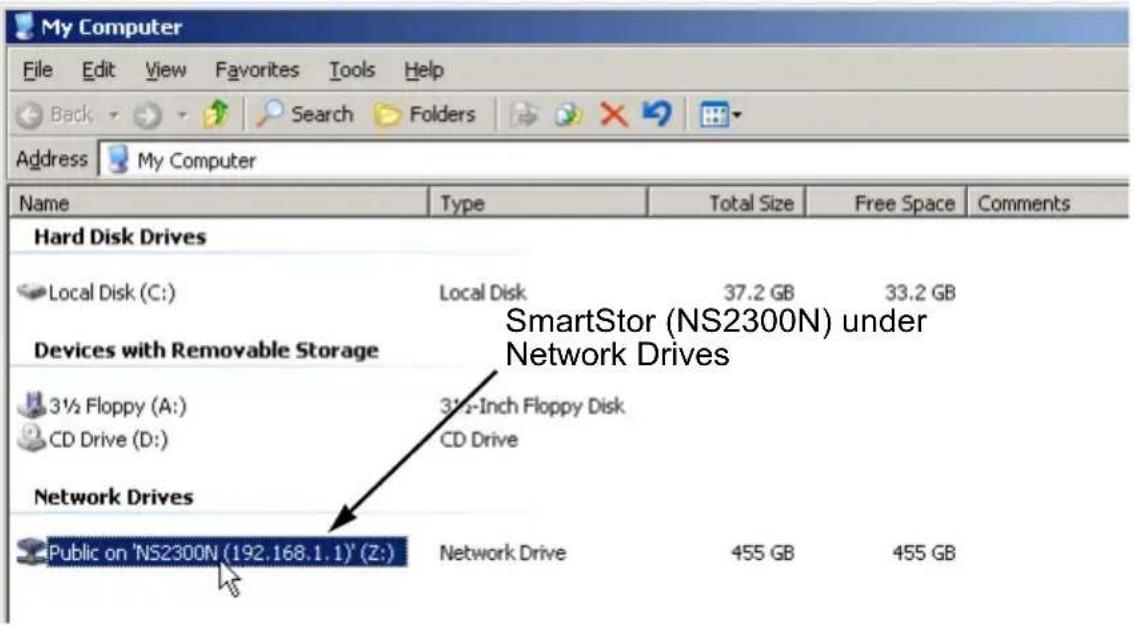Click the Network Drive type cell
The width and height of the screenshot is (1134, 625).
tap(503, 553)
